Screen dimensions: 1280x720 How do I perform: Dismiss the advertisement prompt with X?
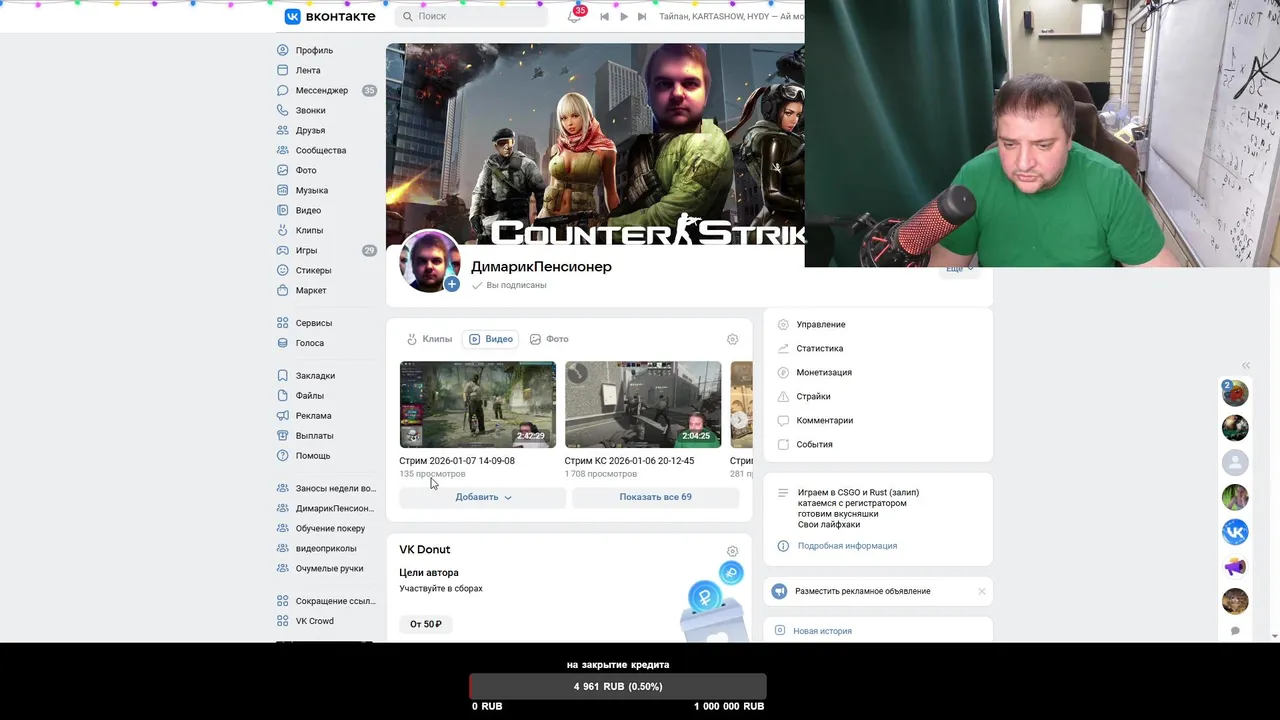coord(981,591)
